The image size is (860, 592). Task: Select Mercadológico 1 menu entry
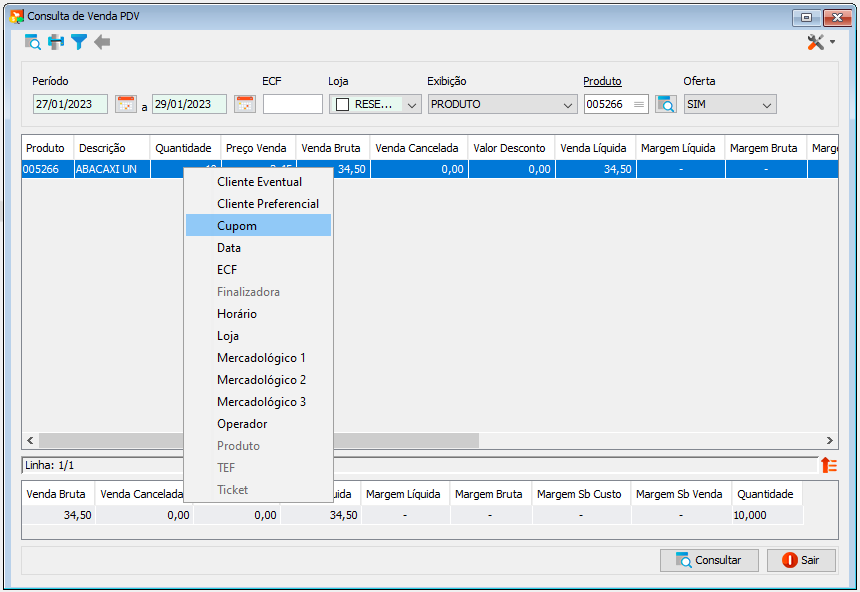258,358
